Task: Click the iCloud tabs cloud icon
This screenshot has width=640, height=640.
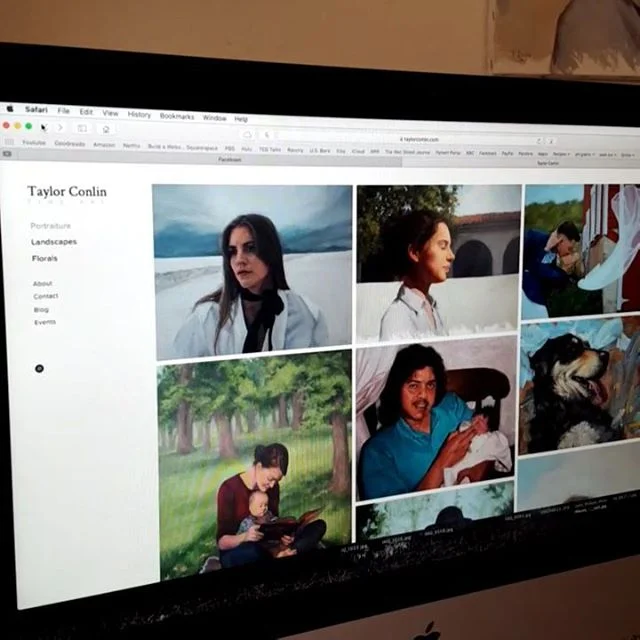Action: pyautogui.click(x=247, y=134)
